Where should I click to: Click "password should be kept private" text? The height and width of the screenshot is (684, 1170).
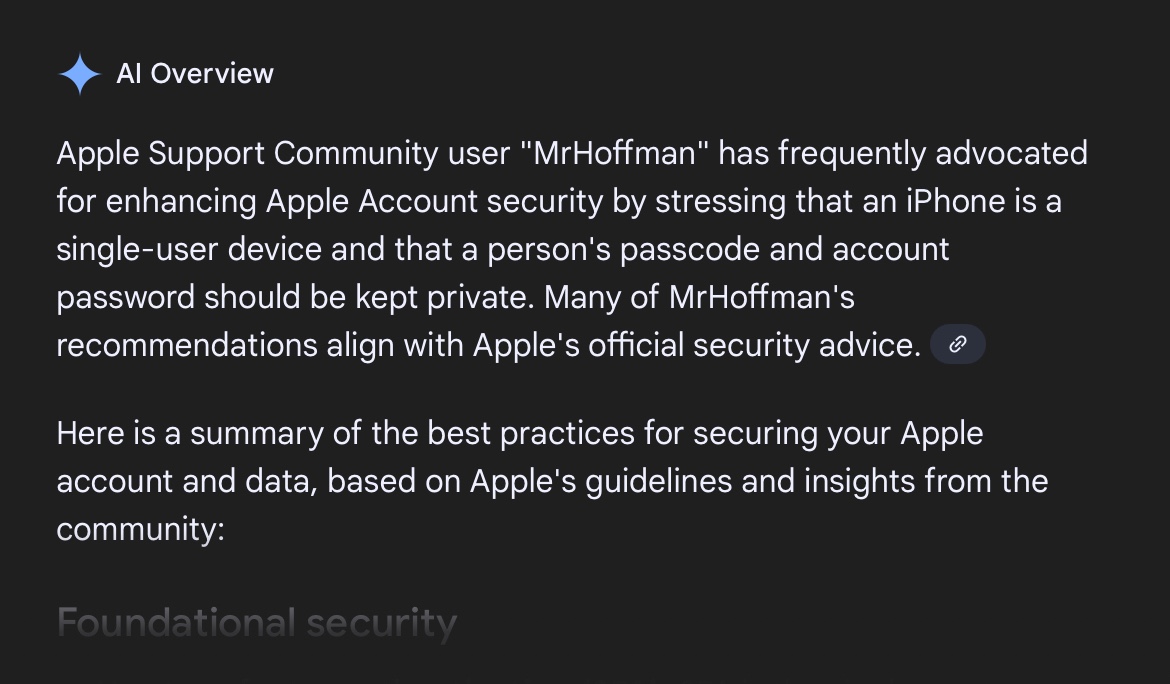coord(294,297)
